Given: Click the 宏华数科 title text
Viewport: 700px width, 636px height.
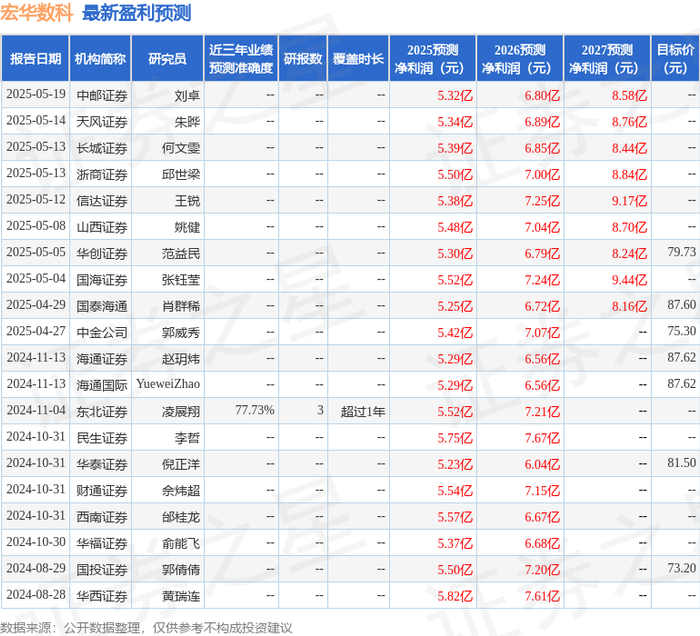Looking at the screenshot, I should click(x=37, y=12).
